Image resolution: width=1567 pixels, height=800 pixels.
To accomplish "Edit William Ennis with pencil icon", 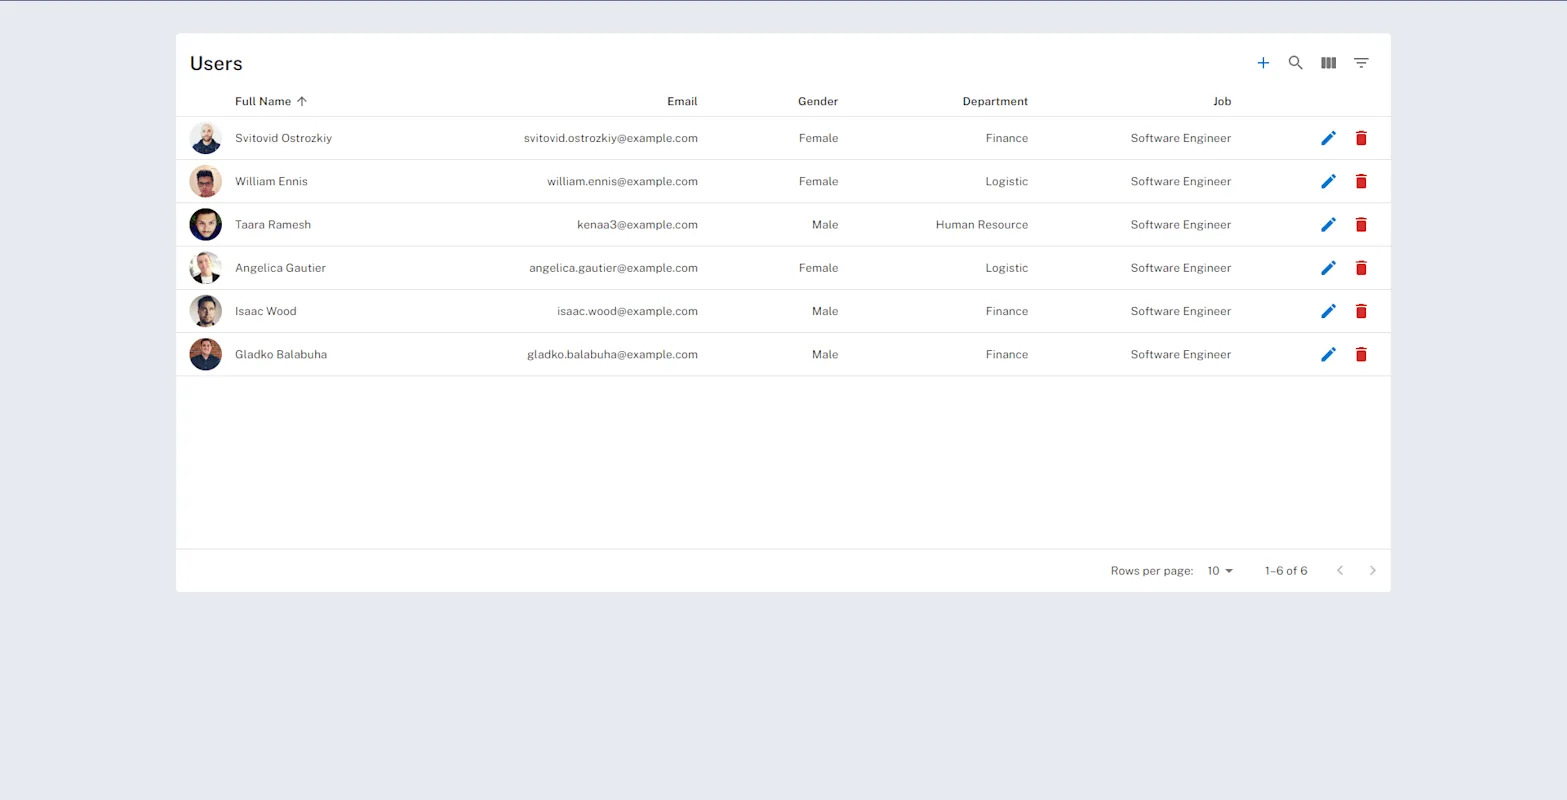I will pyautogui.click(x=1328, y=181).
